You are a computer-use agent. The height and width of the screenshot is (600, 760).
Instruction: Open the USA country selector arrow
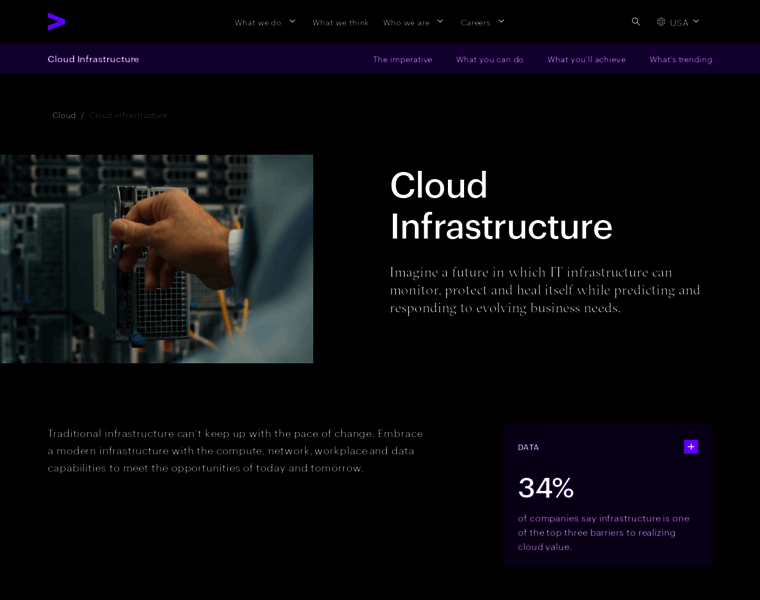point(696,21)
